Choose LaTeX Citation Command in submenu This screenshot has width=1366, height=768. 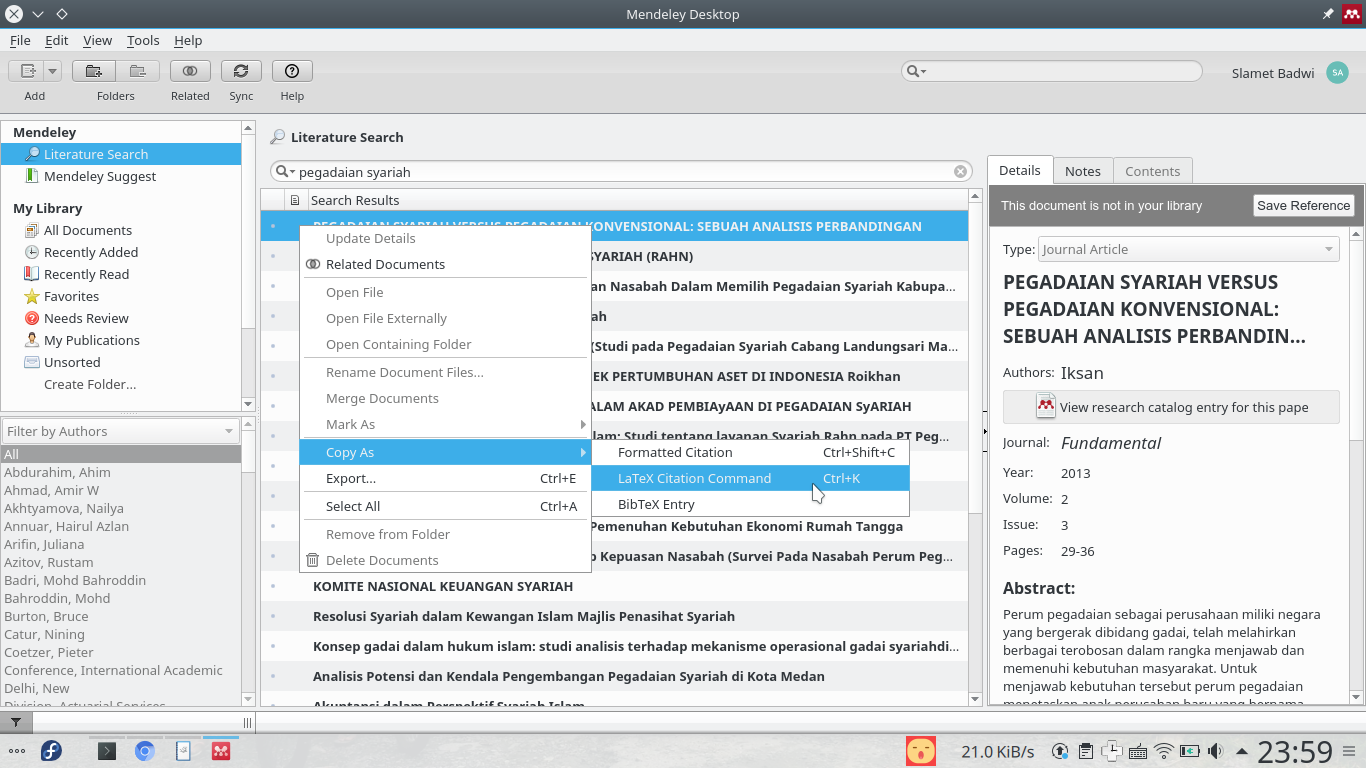tap(750, 478)
